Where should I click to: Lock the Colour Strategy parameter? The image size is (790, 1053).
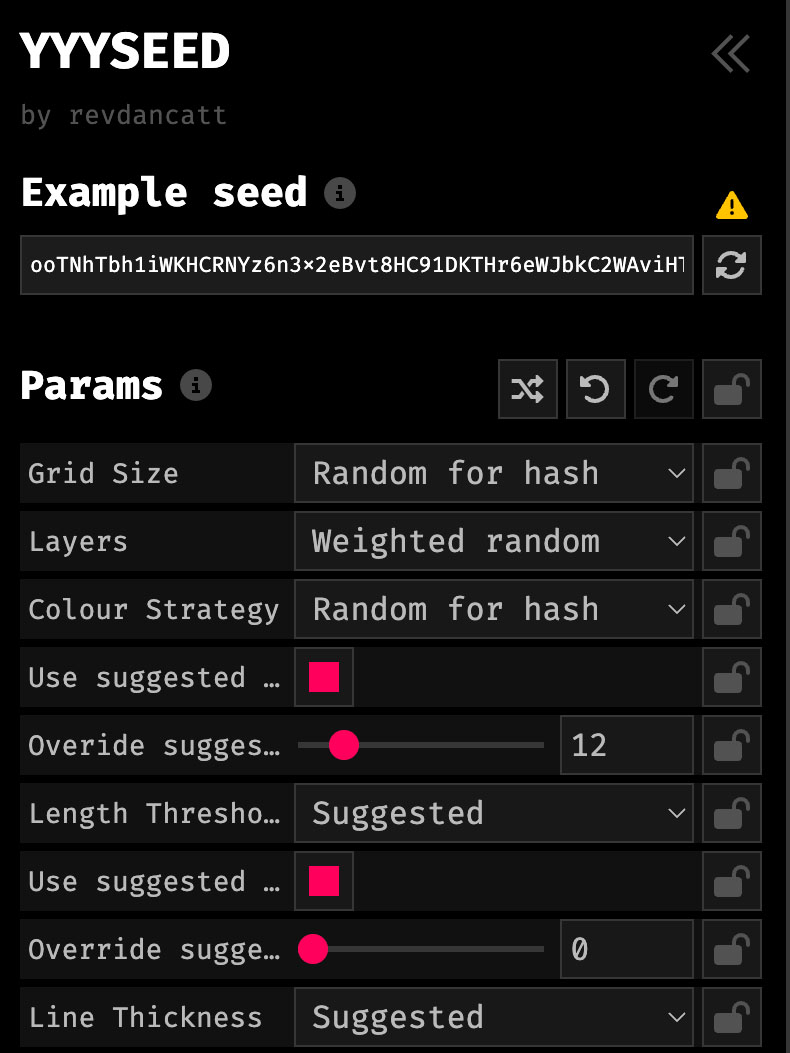point(732,609)
